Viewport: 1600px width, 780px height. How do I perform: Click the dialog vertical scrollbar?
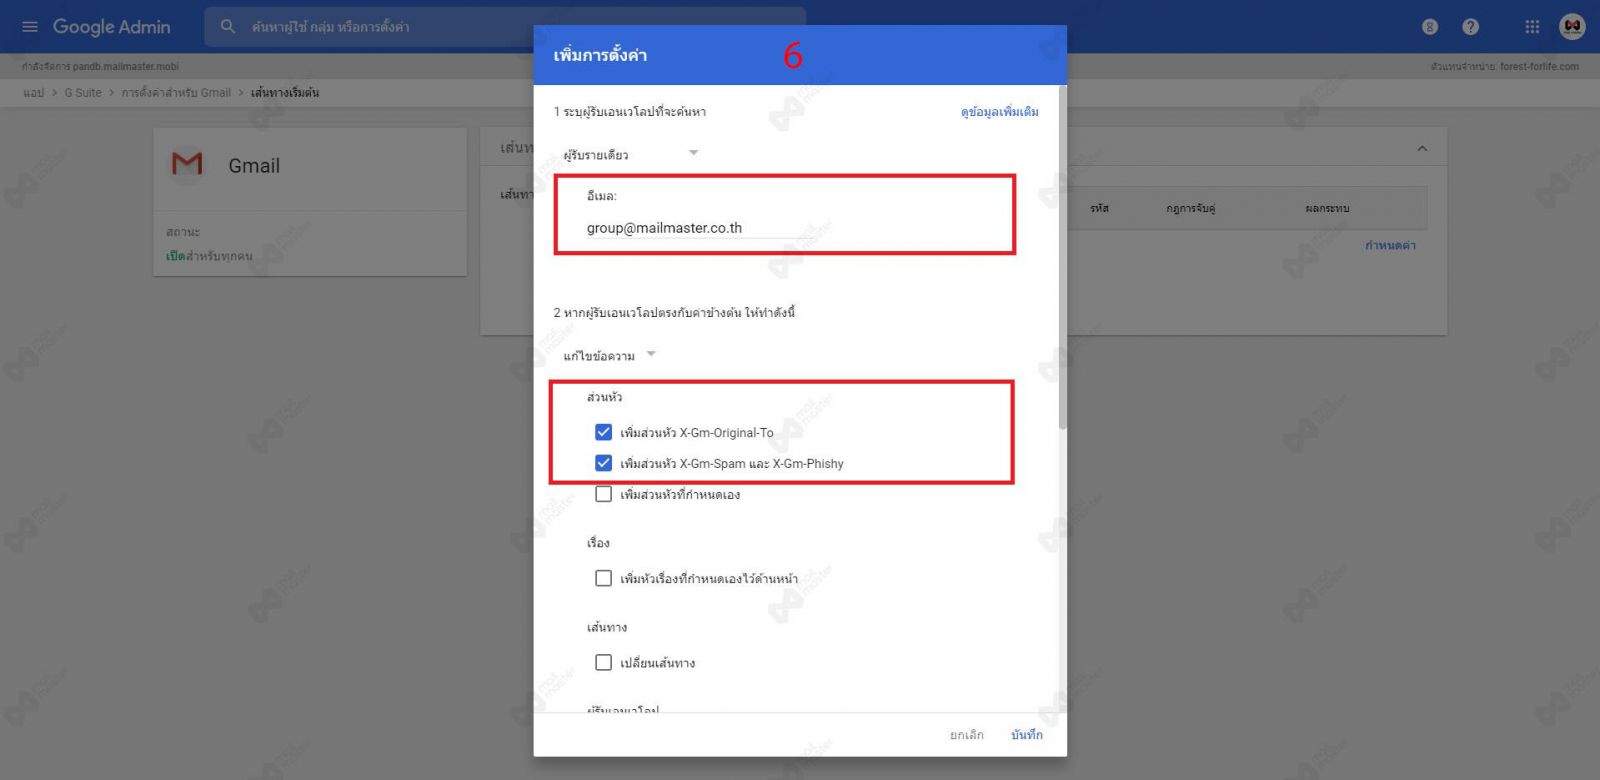1062,258
